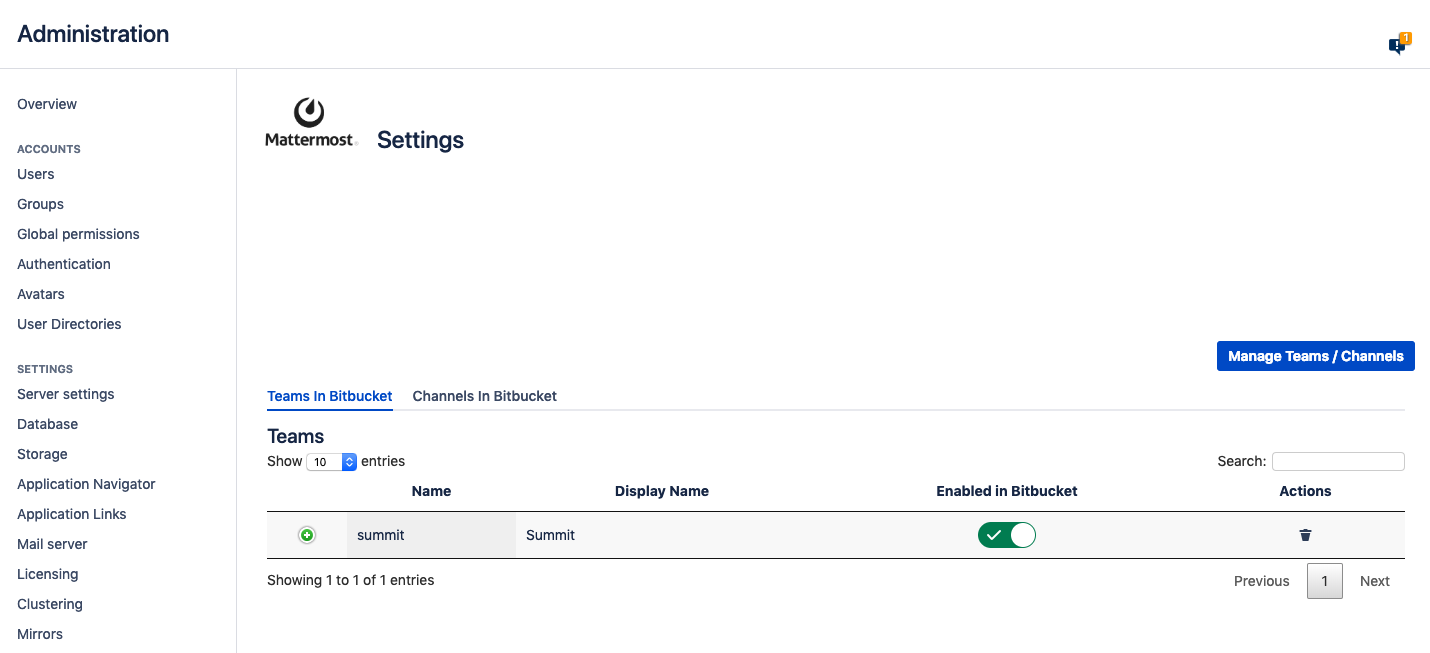Select the Teams In Bitbucket tab
Image resolution: width=1430 pixels, height=653 pixels.
329,396
